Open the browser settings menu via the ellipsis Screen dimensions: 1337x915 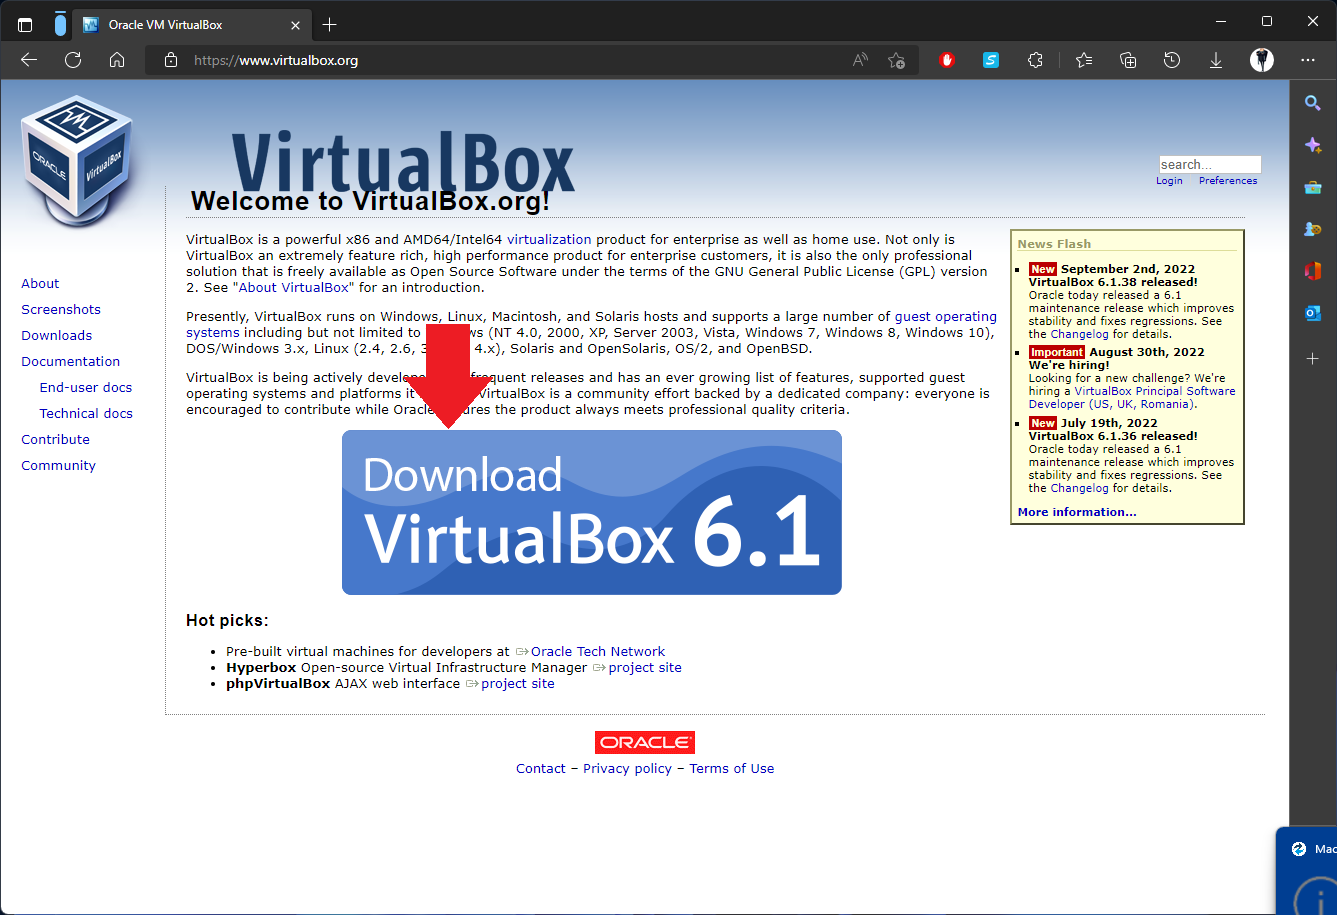[x=1308, y=60]
